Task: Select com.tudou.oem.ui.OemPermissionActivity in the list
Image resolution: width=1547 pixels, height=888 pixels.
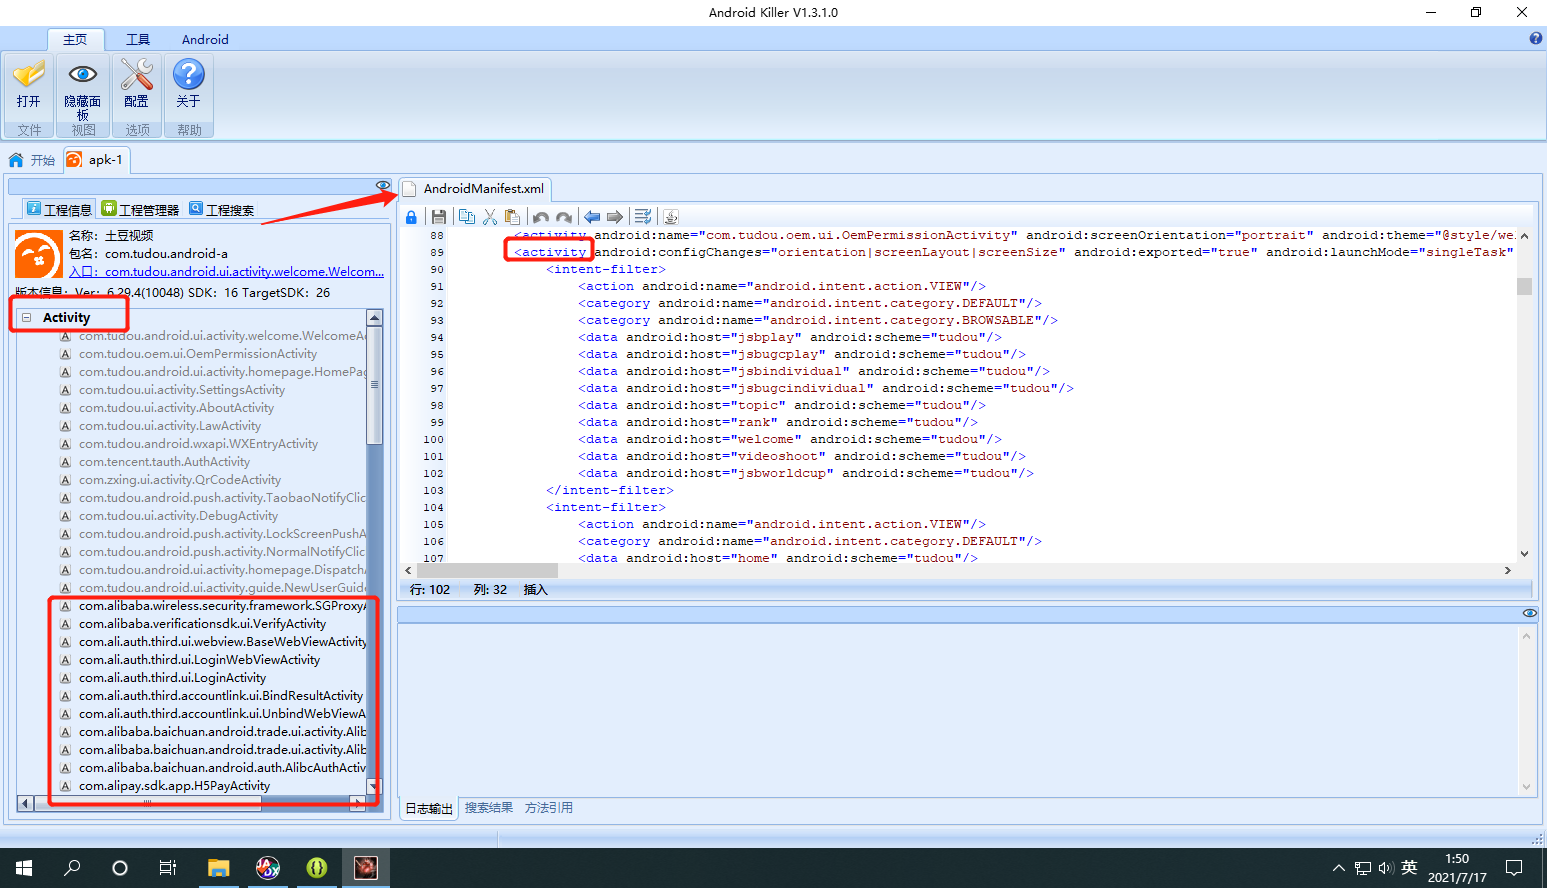Action: point(198,354)
